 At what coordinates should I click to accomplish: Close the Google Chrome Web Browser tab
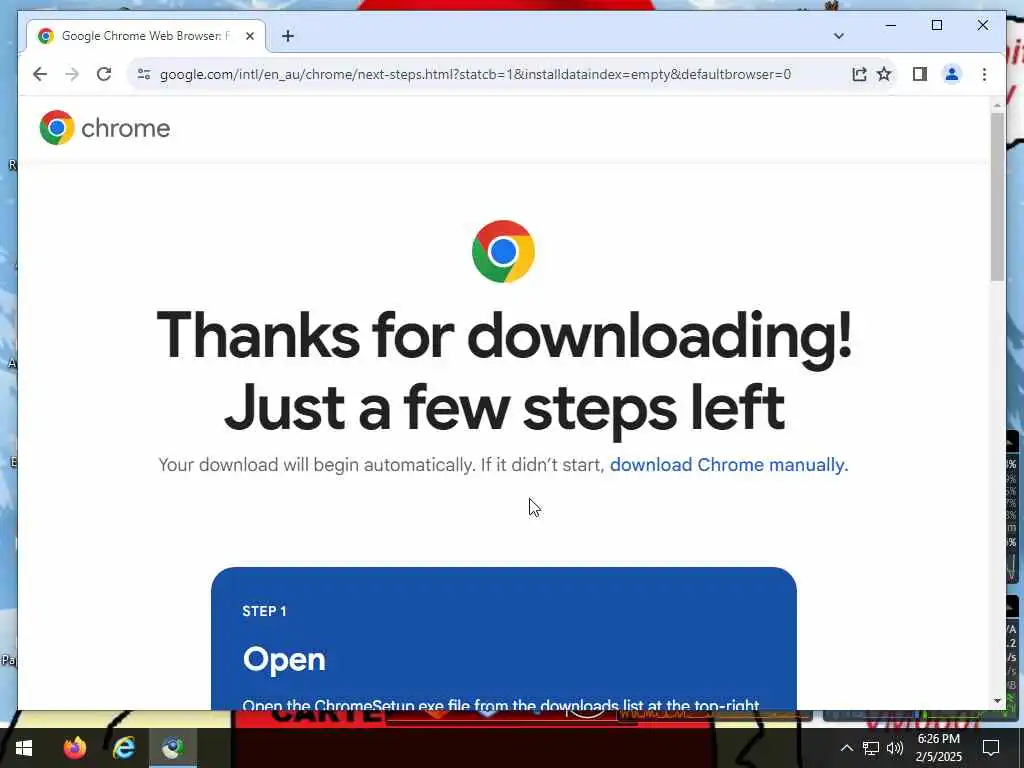[249, 36]
